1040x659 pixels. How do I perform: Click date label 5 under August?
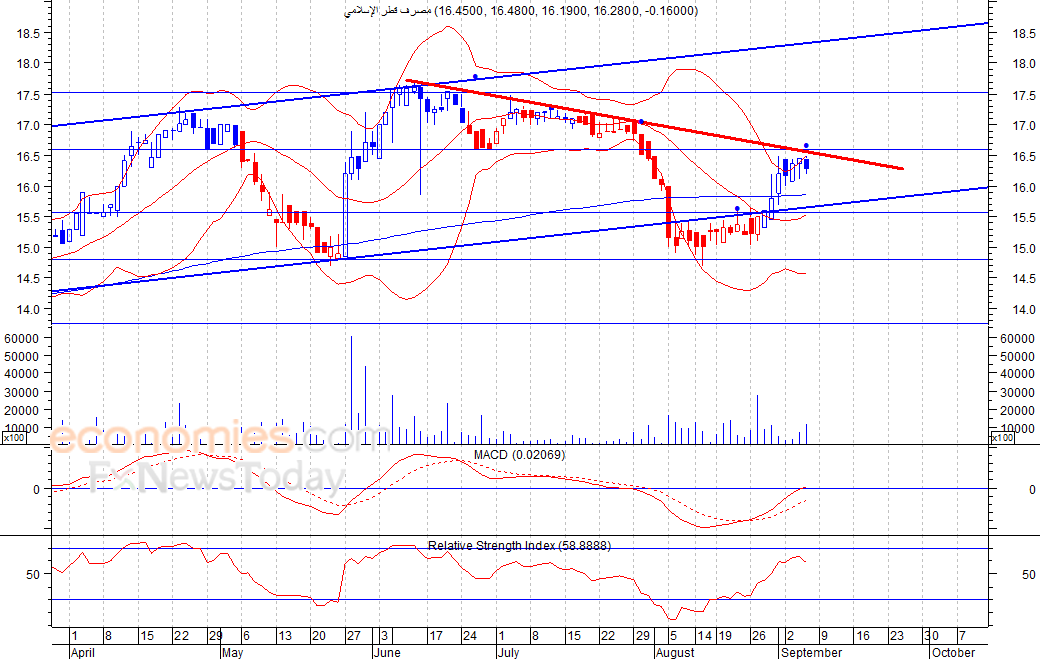(673, 636)
